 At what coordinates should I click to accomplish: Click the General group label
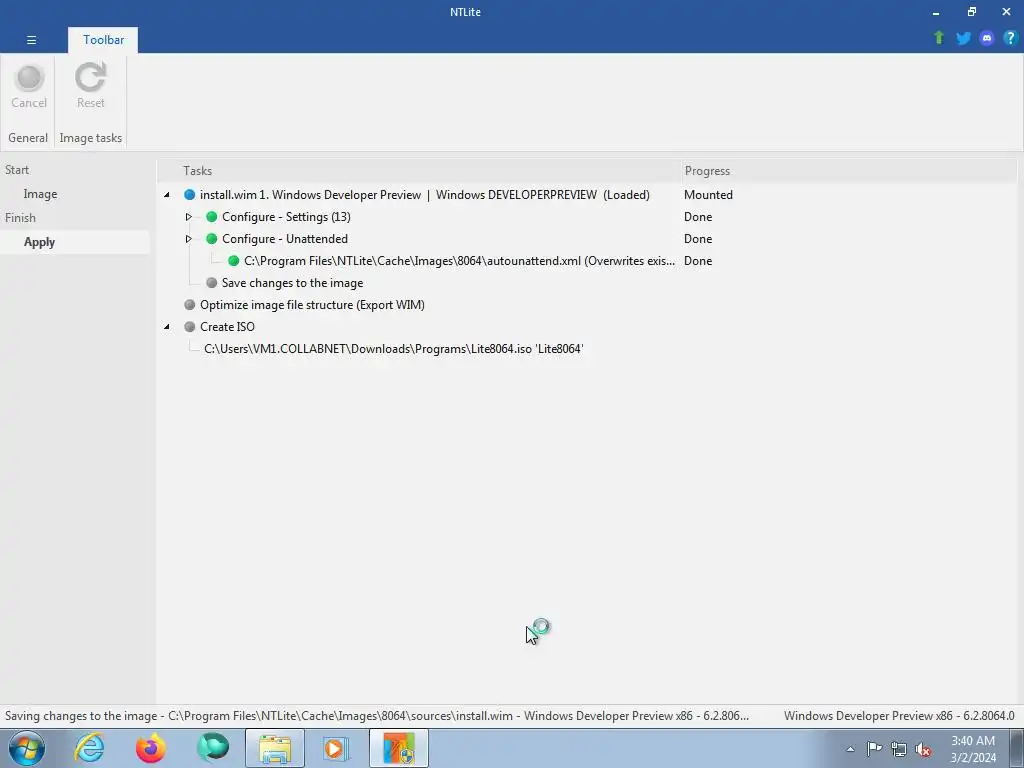point(28,138)
